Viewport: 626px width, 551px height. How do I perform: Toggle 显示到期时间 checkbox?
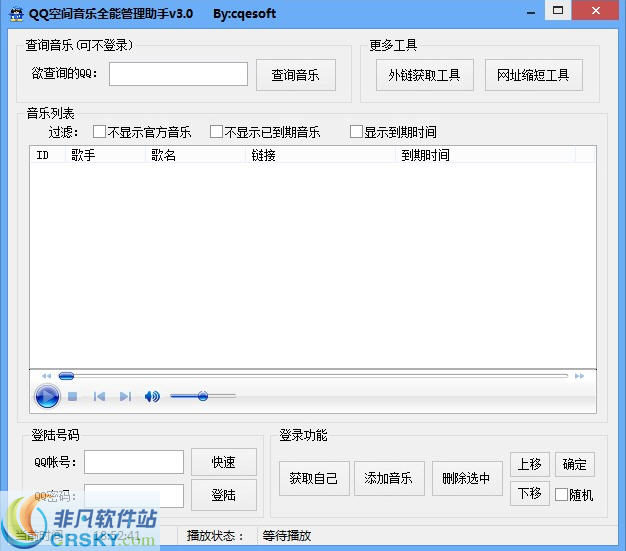[x=356, y=132]
